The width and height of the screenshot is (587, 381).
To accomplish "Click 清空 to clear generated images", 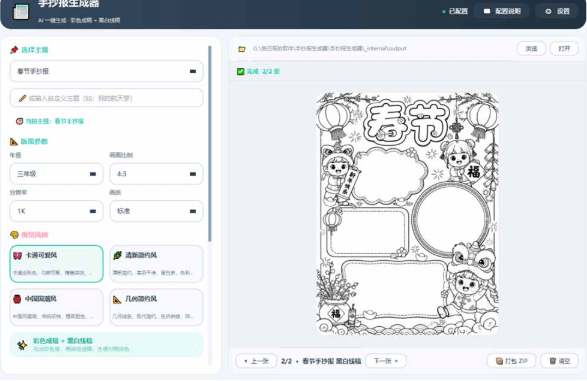I will [559, 361].
